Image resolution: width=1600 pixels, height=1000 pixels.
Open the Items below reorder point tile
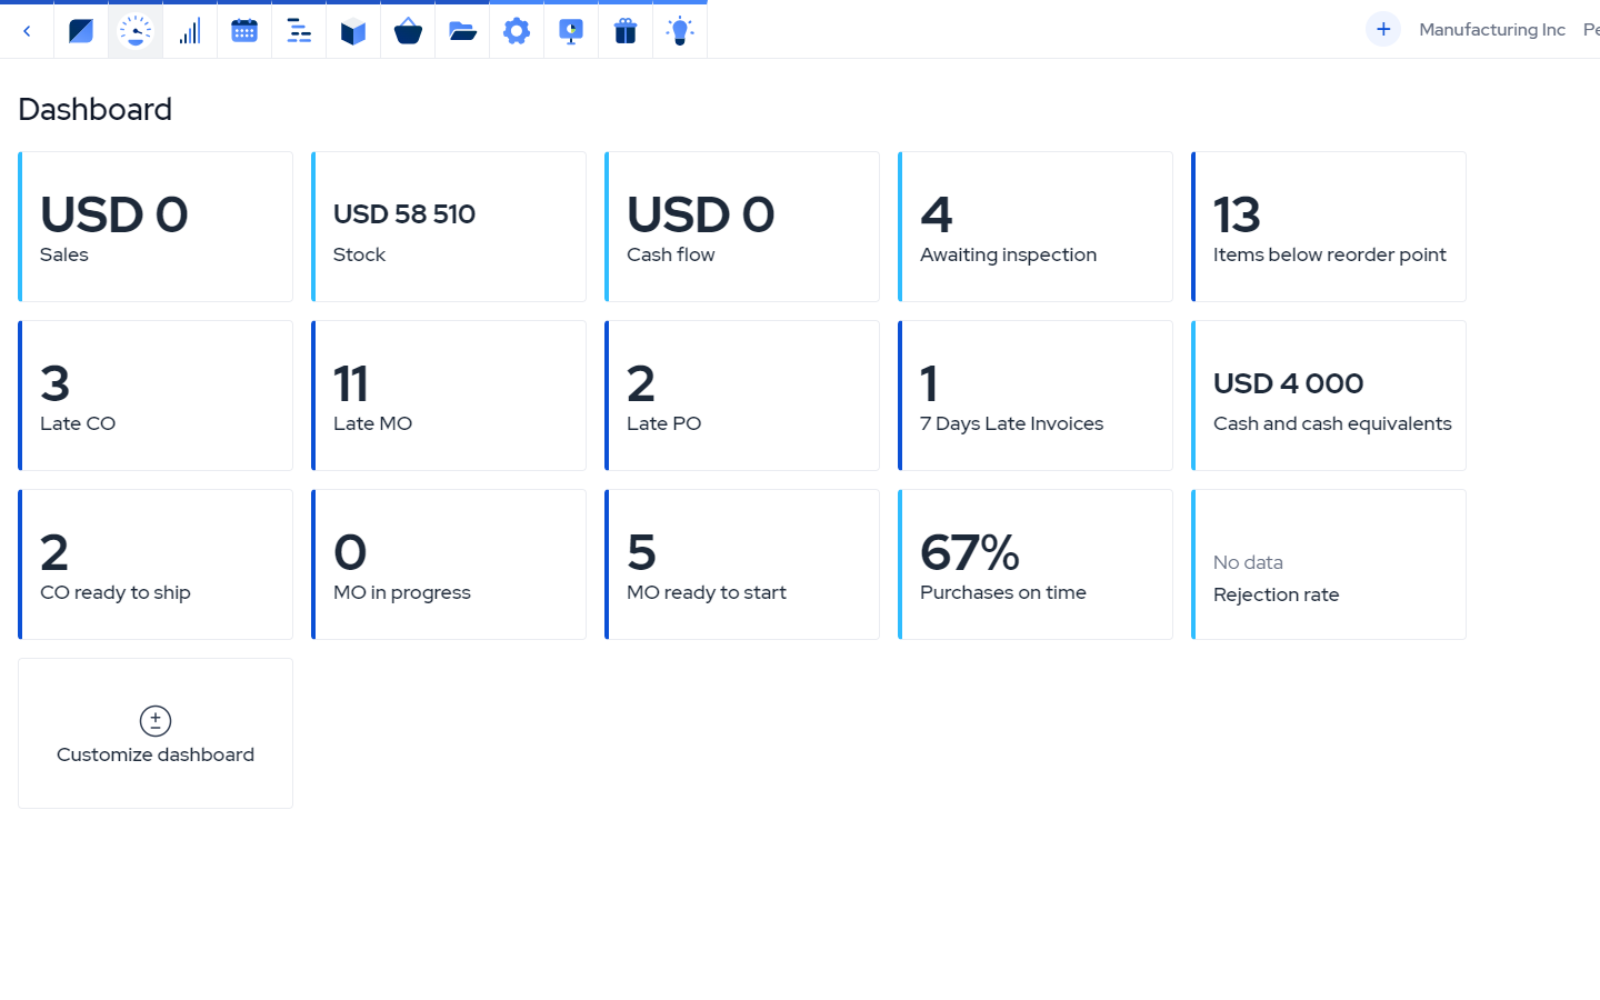click(1328, 226)
